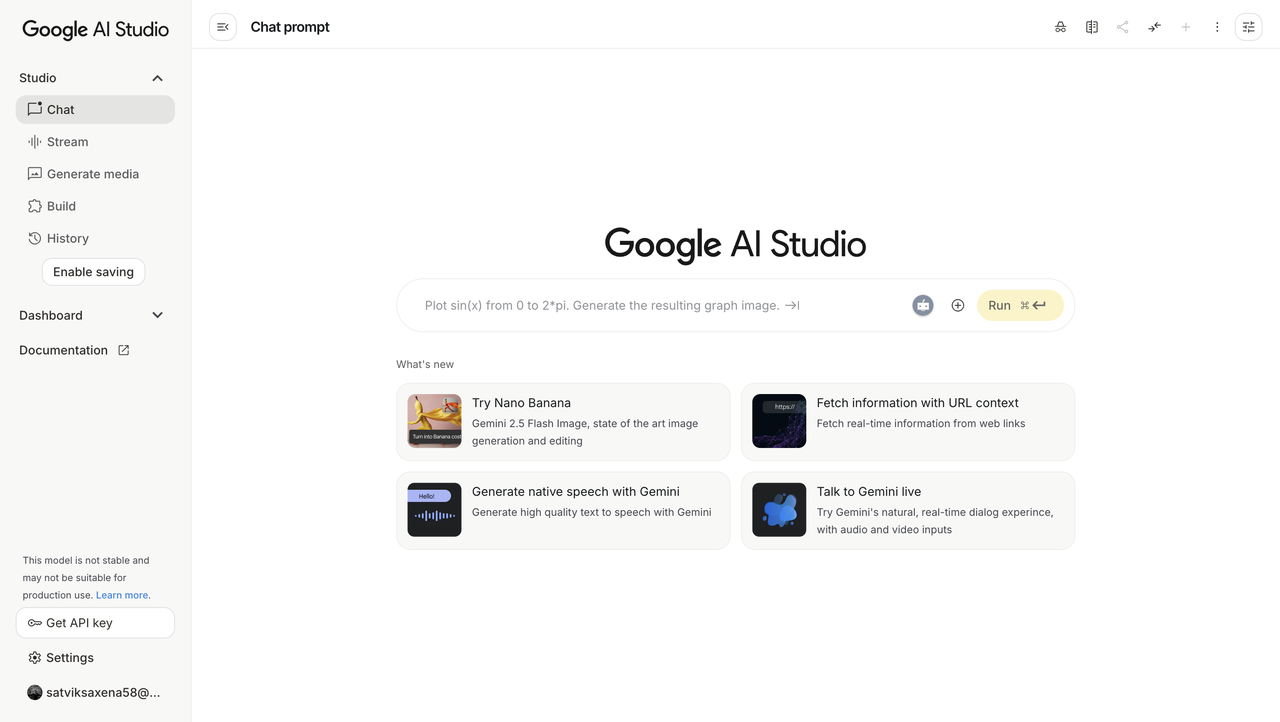The width and height of the screenshot is (1280, 722).
Task: Open the compare mode side-by-side icon
Action: 1092,27
